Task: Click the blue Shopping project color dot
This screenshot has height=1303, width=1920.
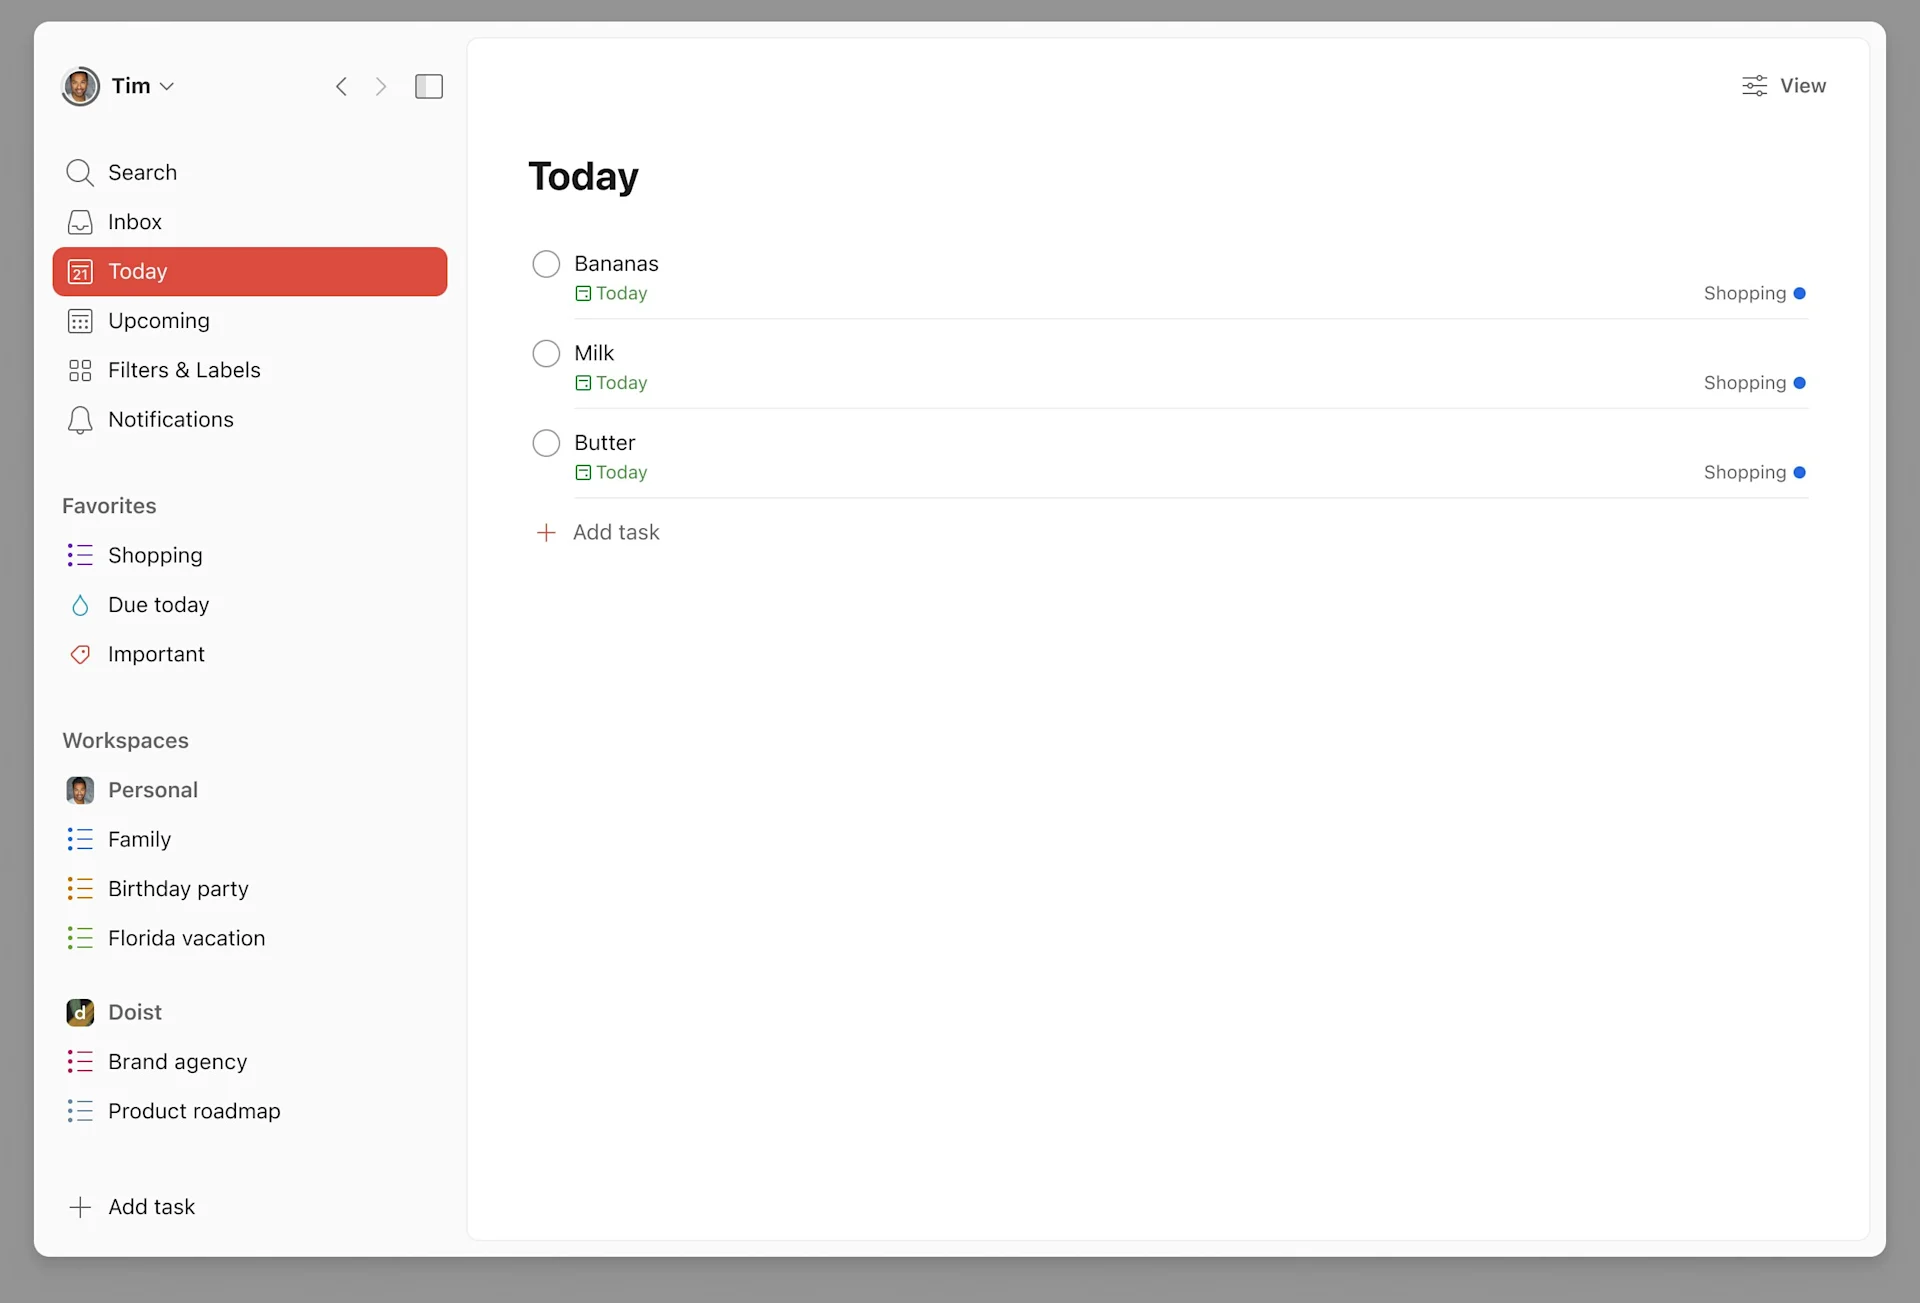Action: pyautogui.click(x=1801, y=293)
